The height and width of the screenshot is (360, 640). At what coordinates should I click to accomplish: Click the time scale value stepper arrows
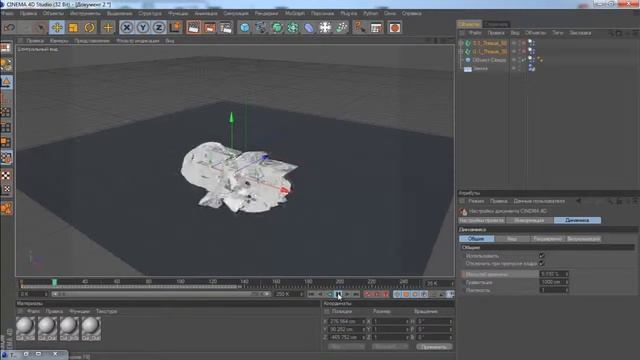(x=566, y=274)
